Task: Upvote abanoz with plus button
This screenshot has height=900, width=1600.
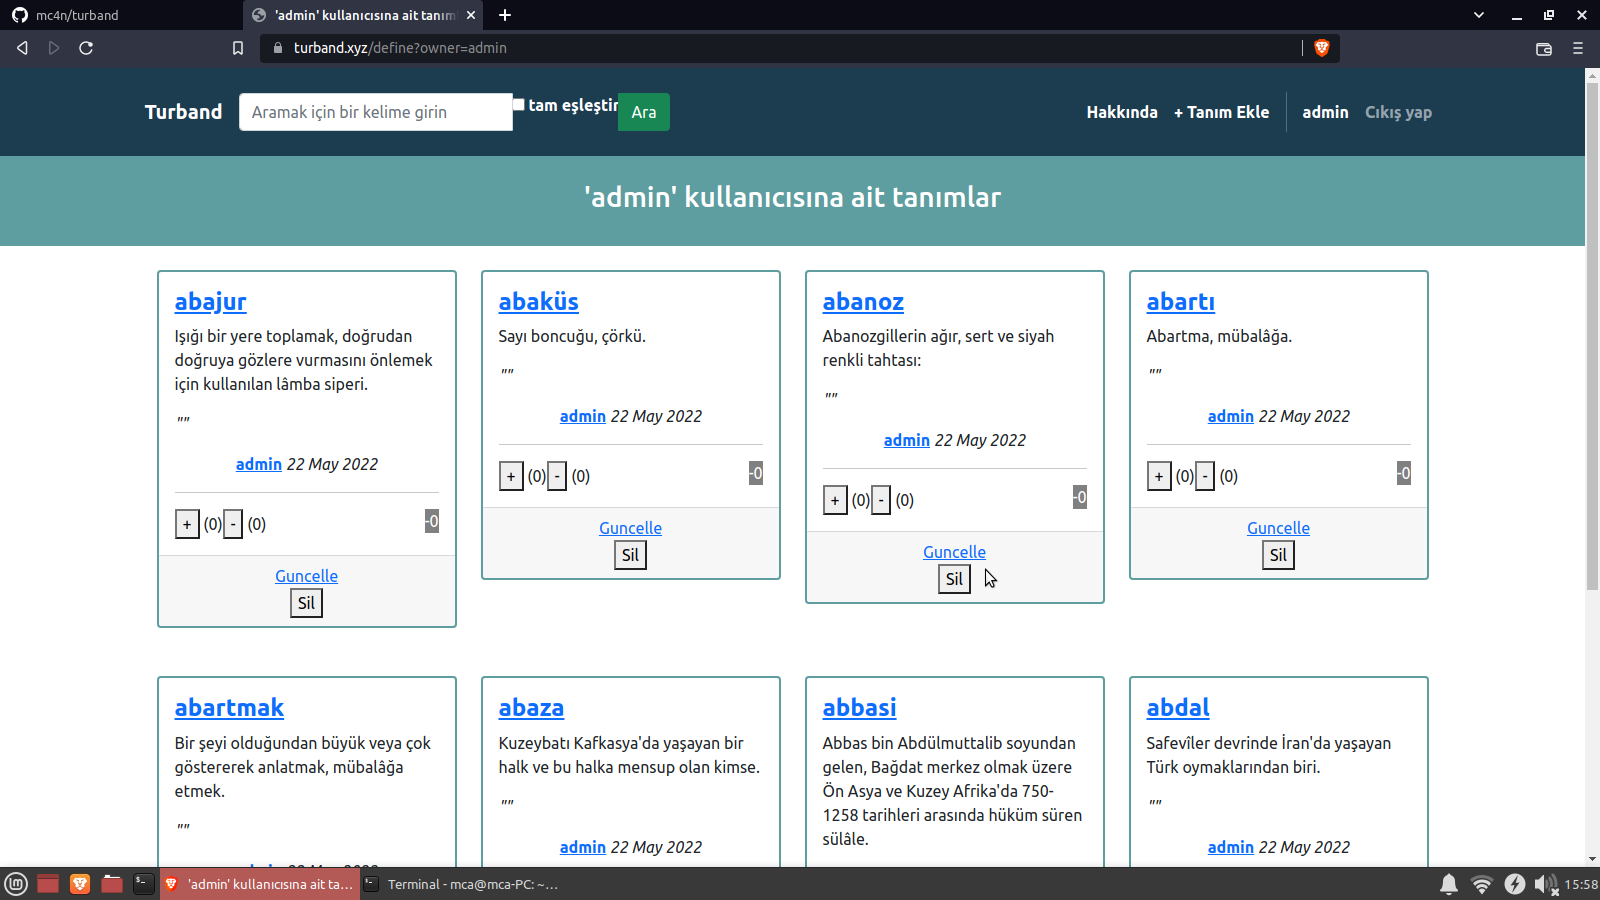Action: pos(835,500)
